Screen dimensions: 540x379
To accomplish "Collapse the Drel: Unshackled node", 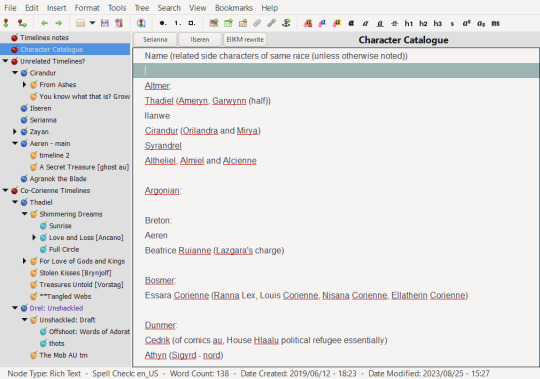I will [15, 308].
